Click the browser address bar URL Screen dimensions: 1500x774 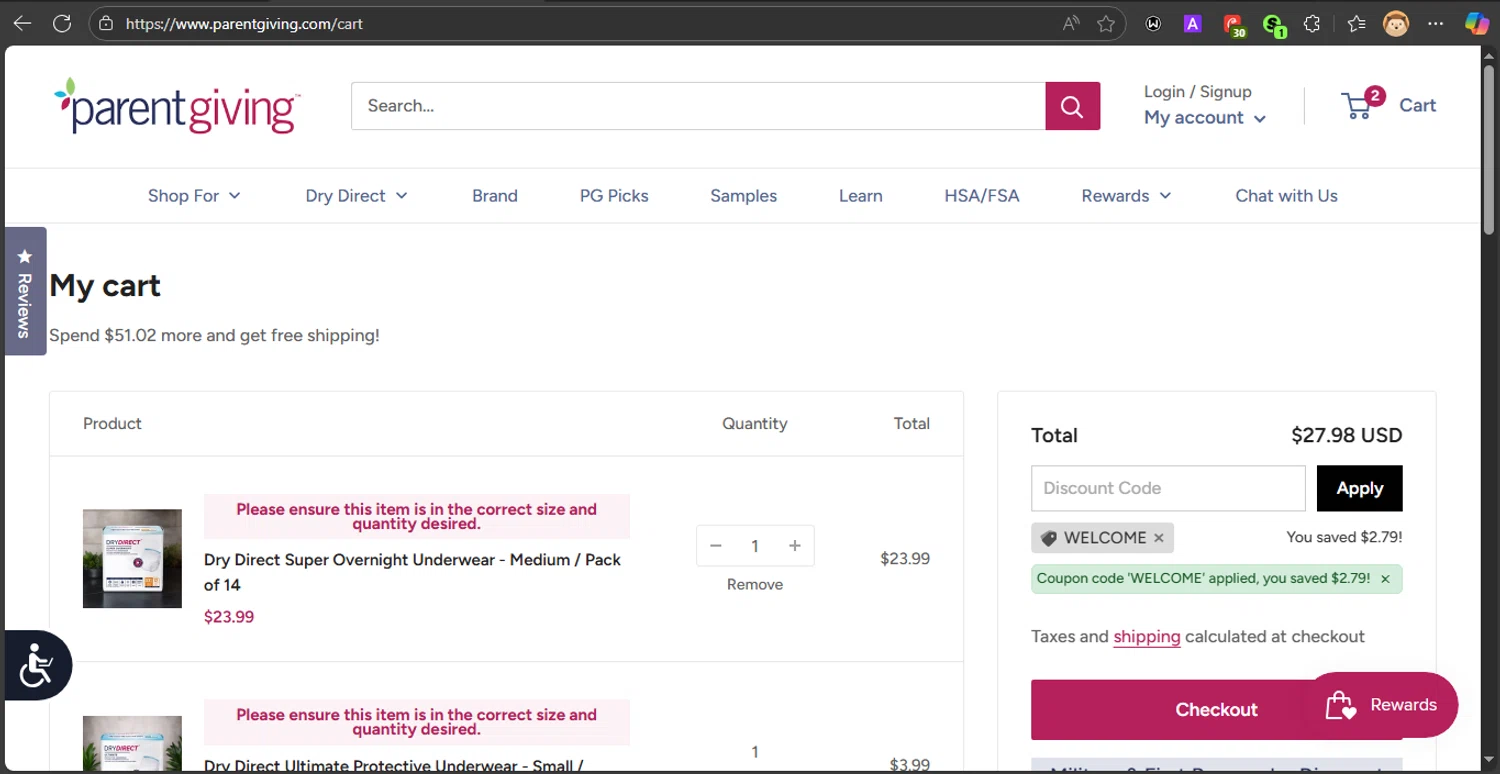[244, 23]
